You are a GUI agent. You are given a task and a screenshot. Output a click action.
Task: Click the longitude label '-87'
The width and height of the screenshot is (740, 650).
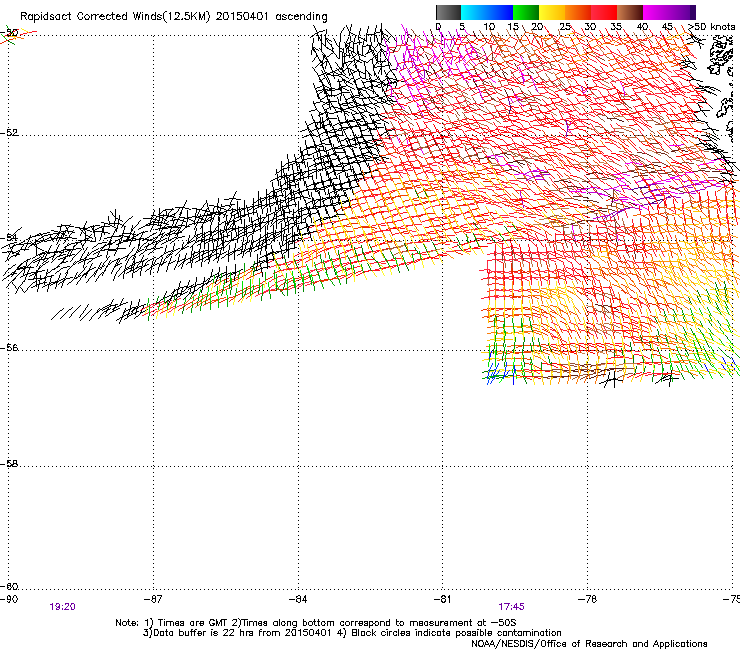153,599
